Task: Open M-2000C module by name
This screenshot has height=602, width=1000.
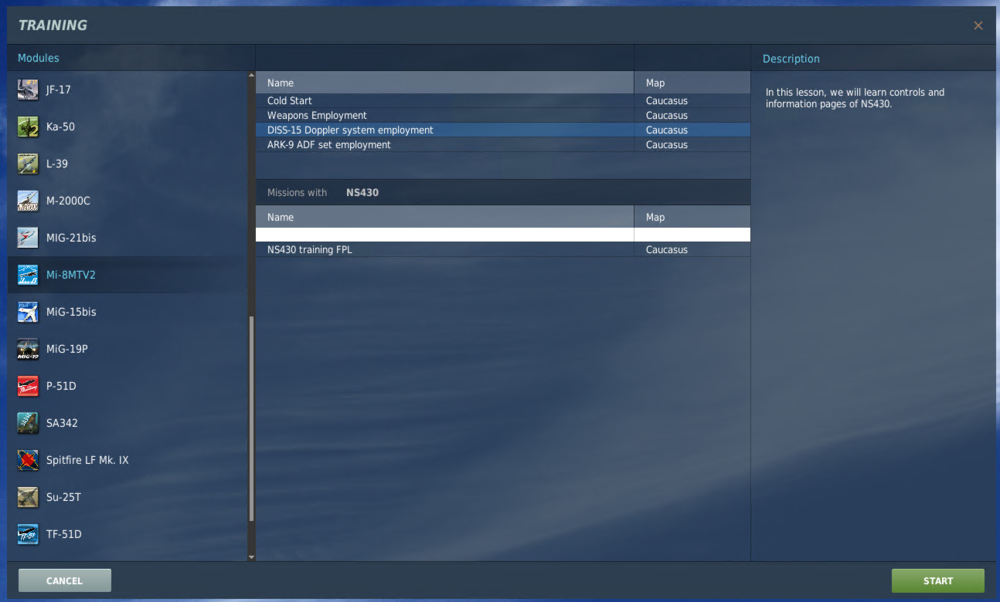Action: pyautogui.click(x=68, y=201)
